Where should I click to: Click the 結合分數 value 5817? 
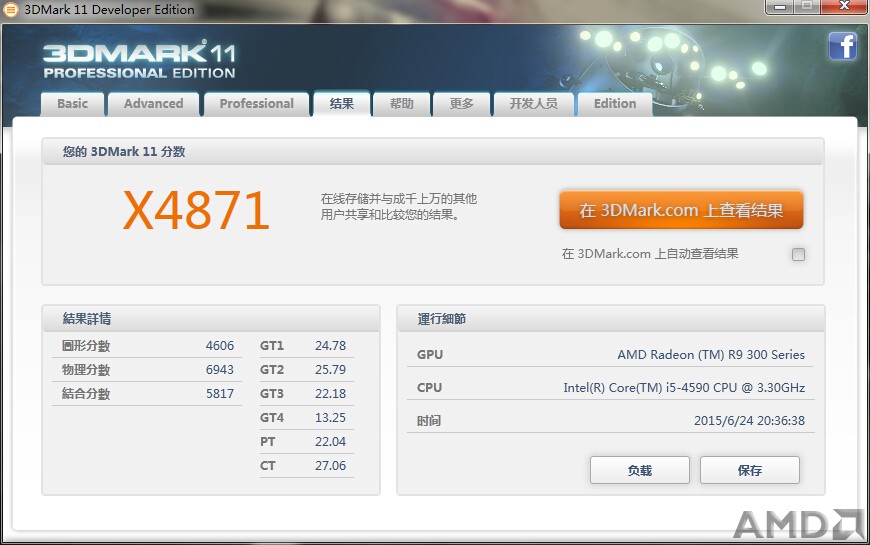tap(220, 393)
